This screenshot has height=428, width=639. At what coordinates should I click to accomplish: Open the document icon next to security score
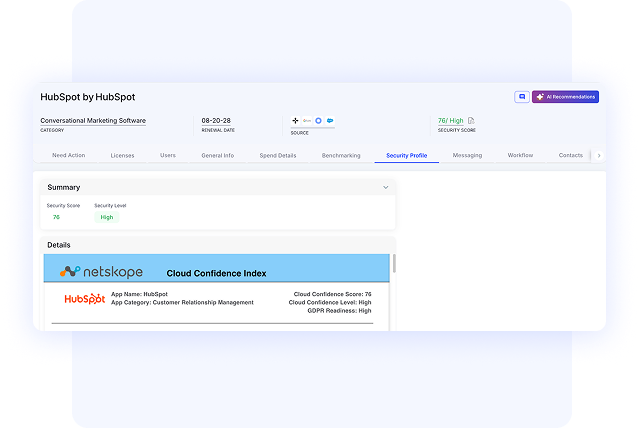pos(471,121)
